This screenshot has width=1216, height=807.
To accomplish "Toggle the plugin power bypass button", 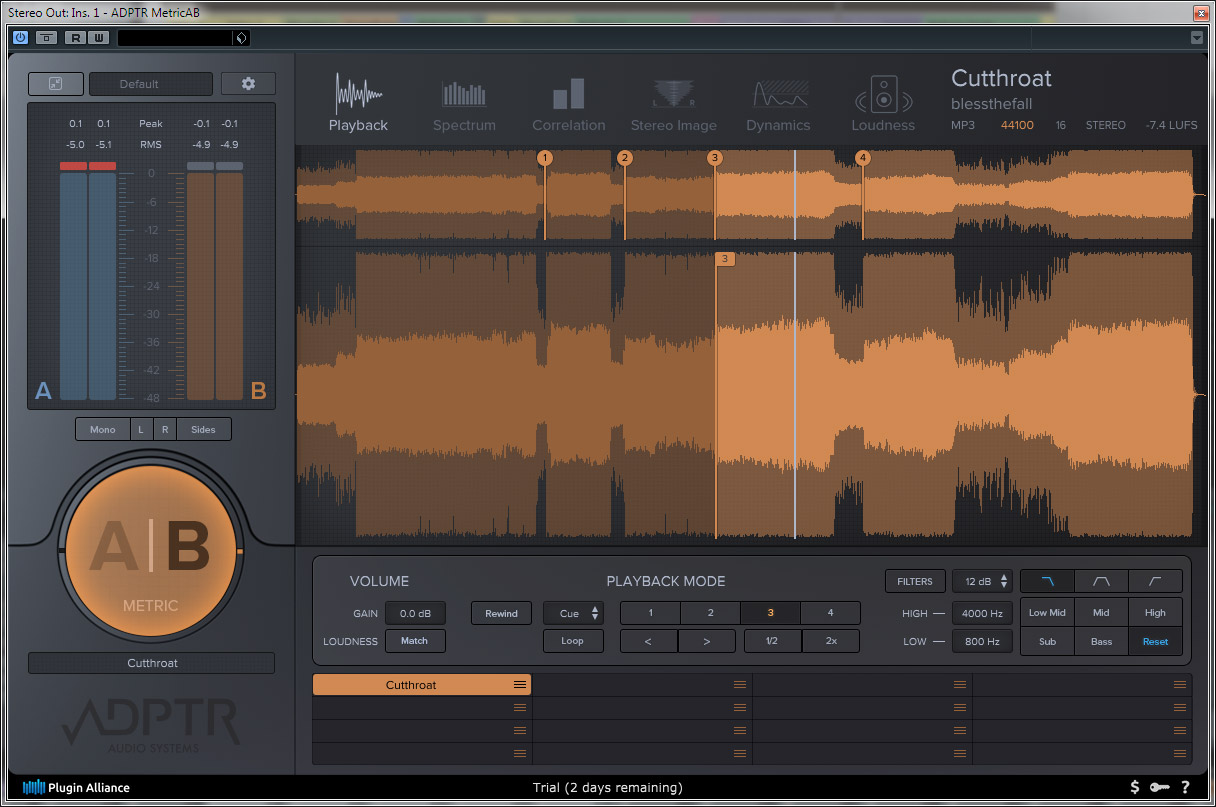I will (x=21, y=38).
